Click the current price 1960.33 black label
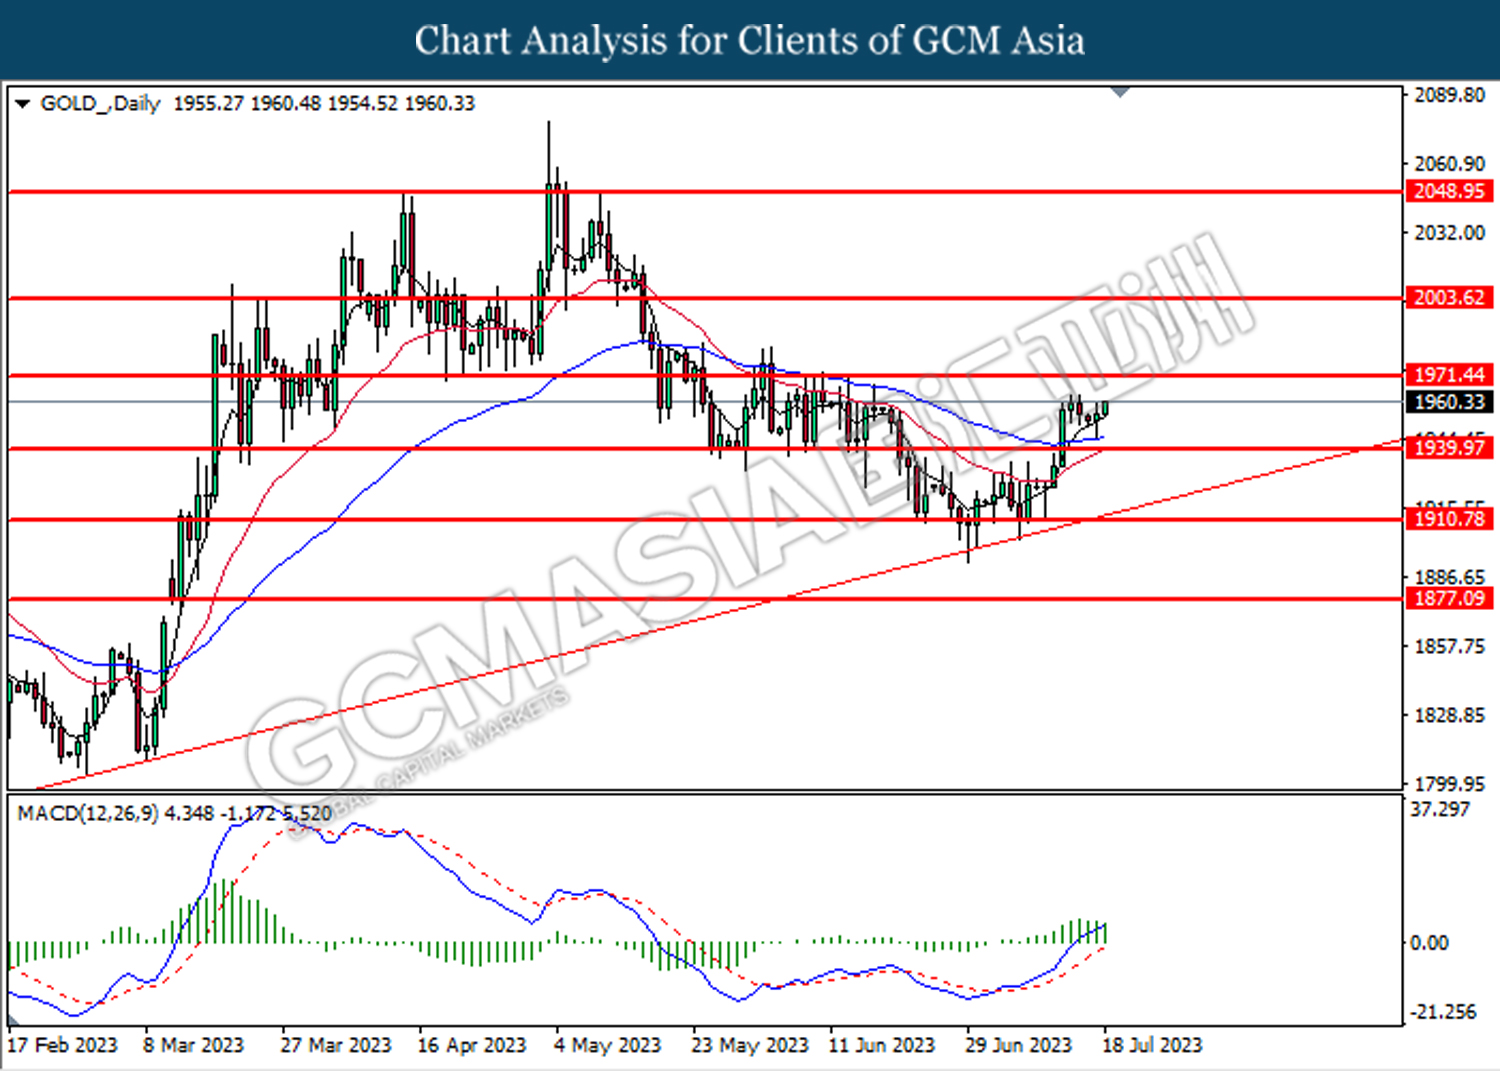The width and height of the screenshot is (1500, 1071). pos(1450,402)
